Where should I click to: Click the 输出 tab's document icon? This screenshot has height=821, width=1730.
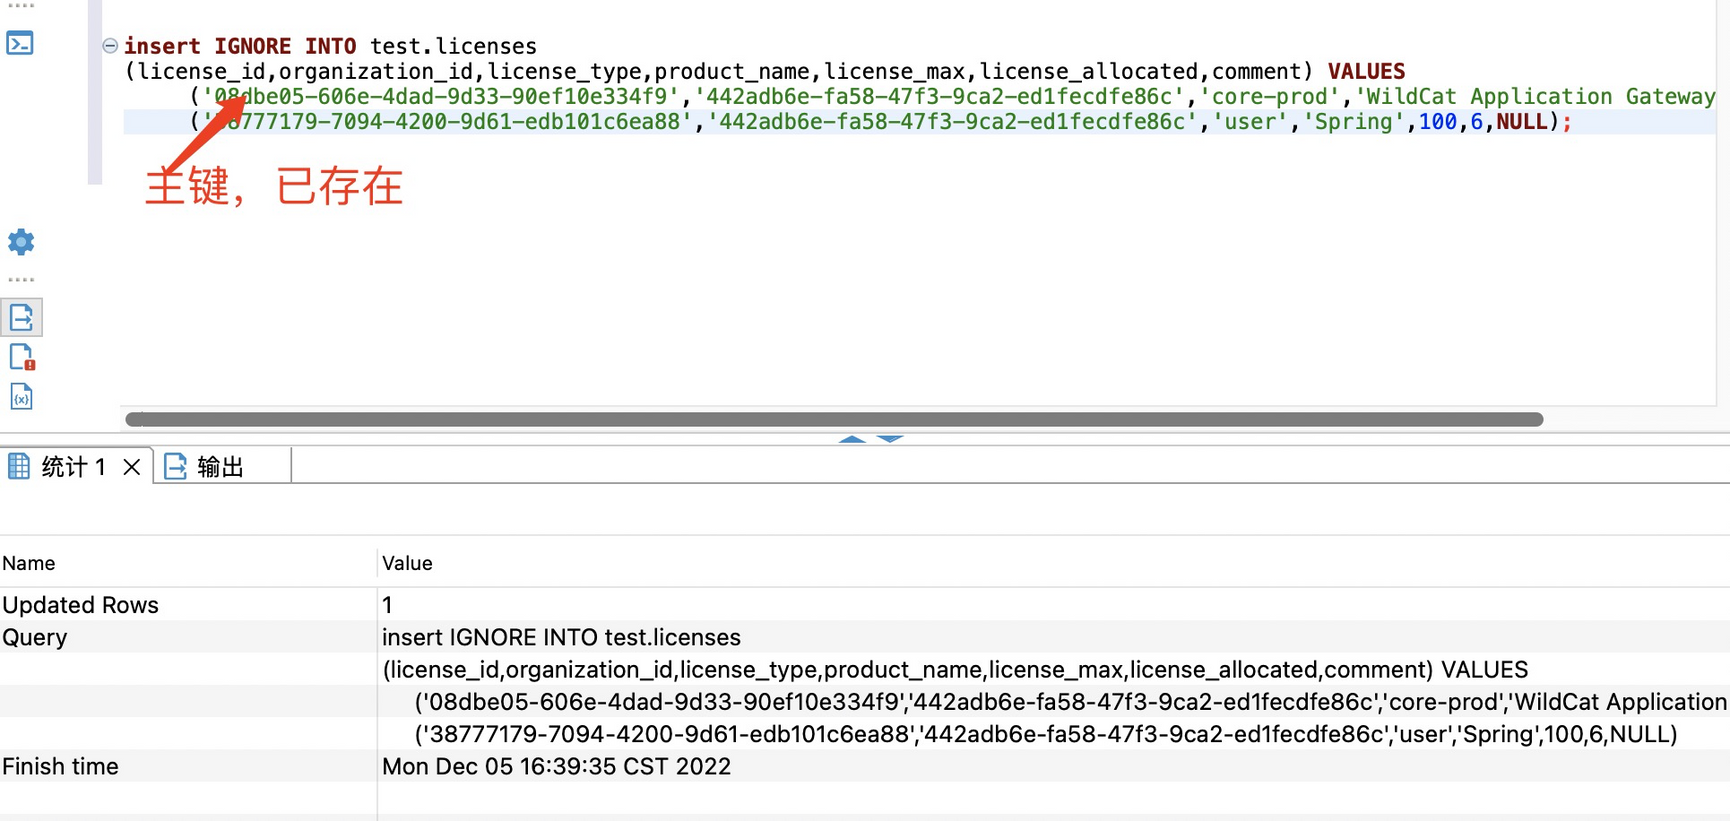coord(175,466)
